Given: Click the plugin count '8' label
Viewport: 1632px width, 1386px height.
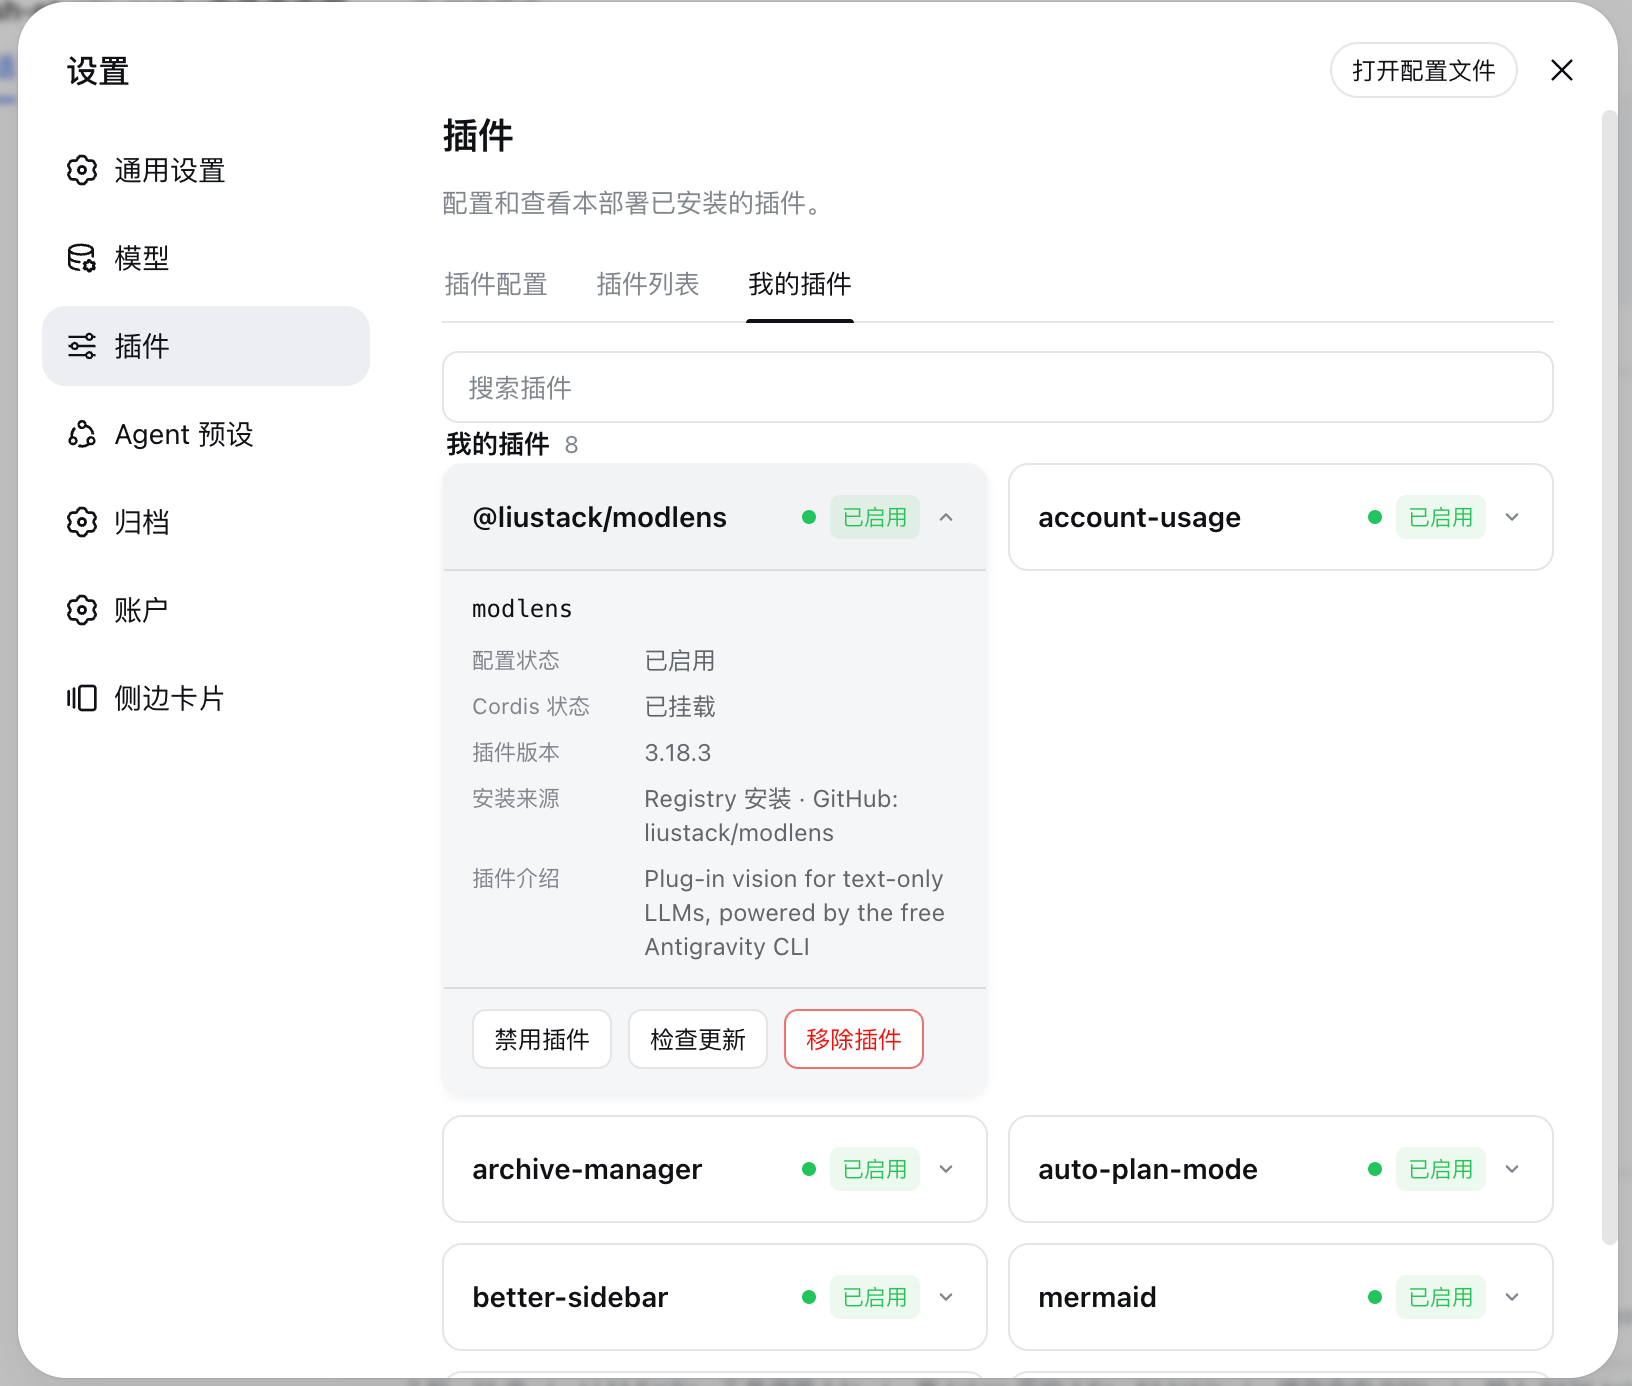Looking at the screenshot, I should point(571,445).
